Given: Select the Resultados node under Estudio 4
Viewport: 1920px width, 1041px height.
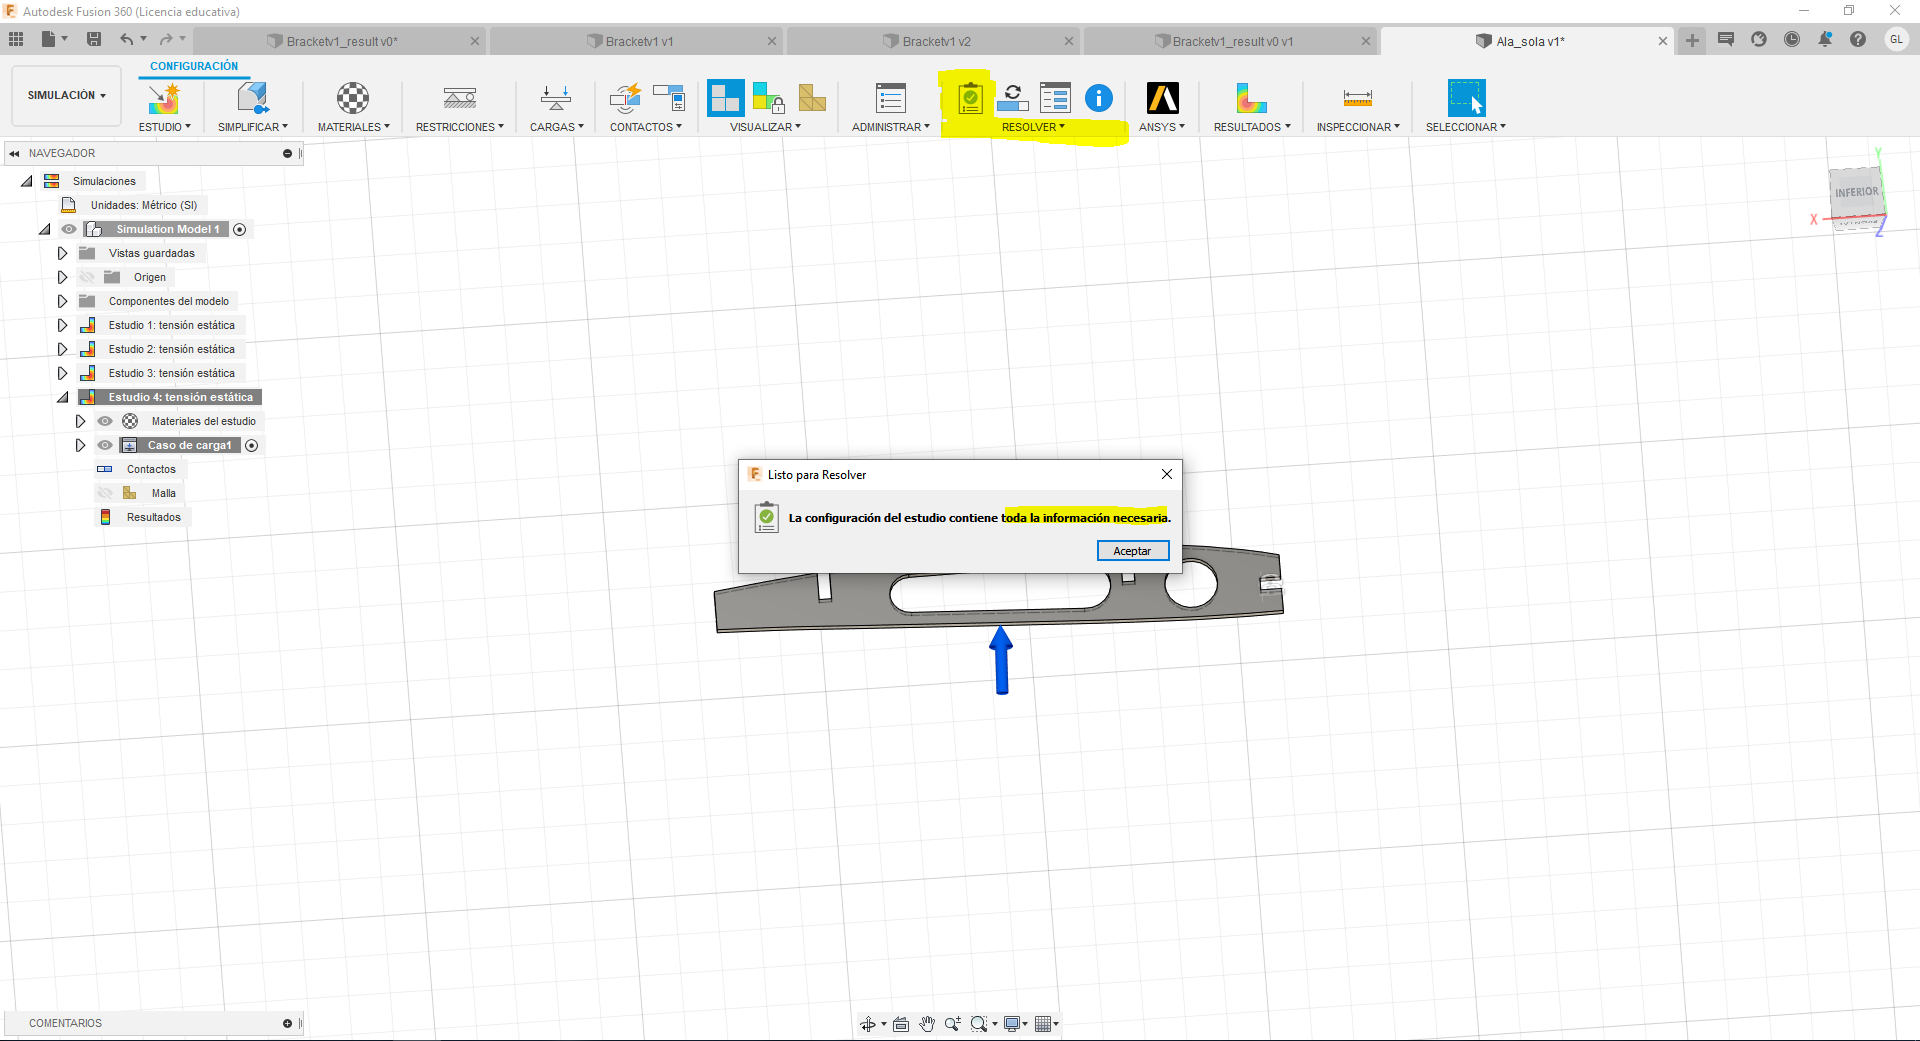Looking at the screenshot, I should pos(153,517).
